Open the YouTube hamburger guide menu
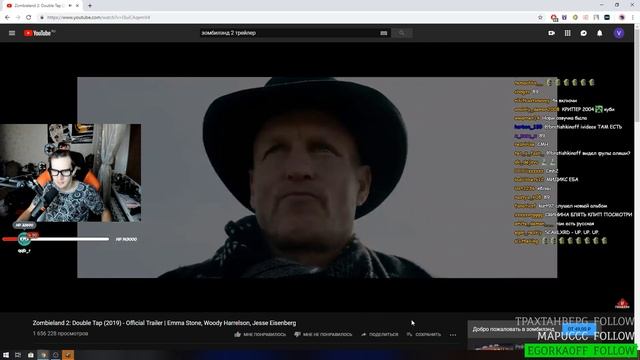 tap(12, 33)
